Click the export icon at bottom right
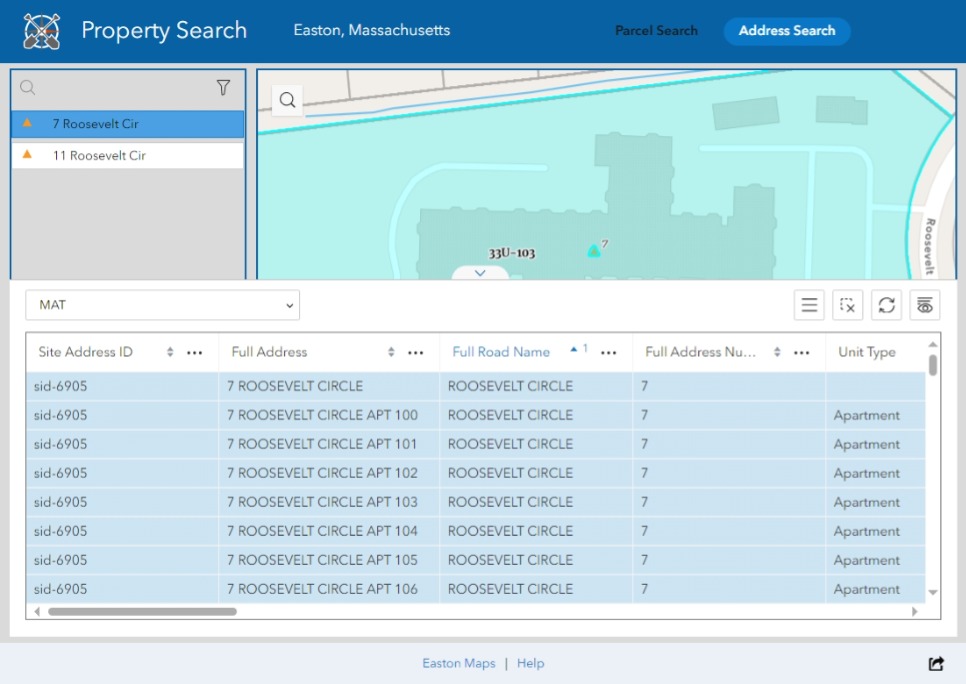This screenshot has height=684, width=966. coord(935,663)
